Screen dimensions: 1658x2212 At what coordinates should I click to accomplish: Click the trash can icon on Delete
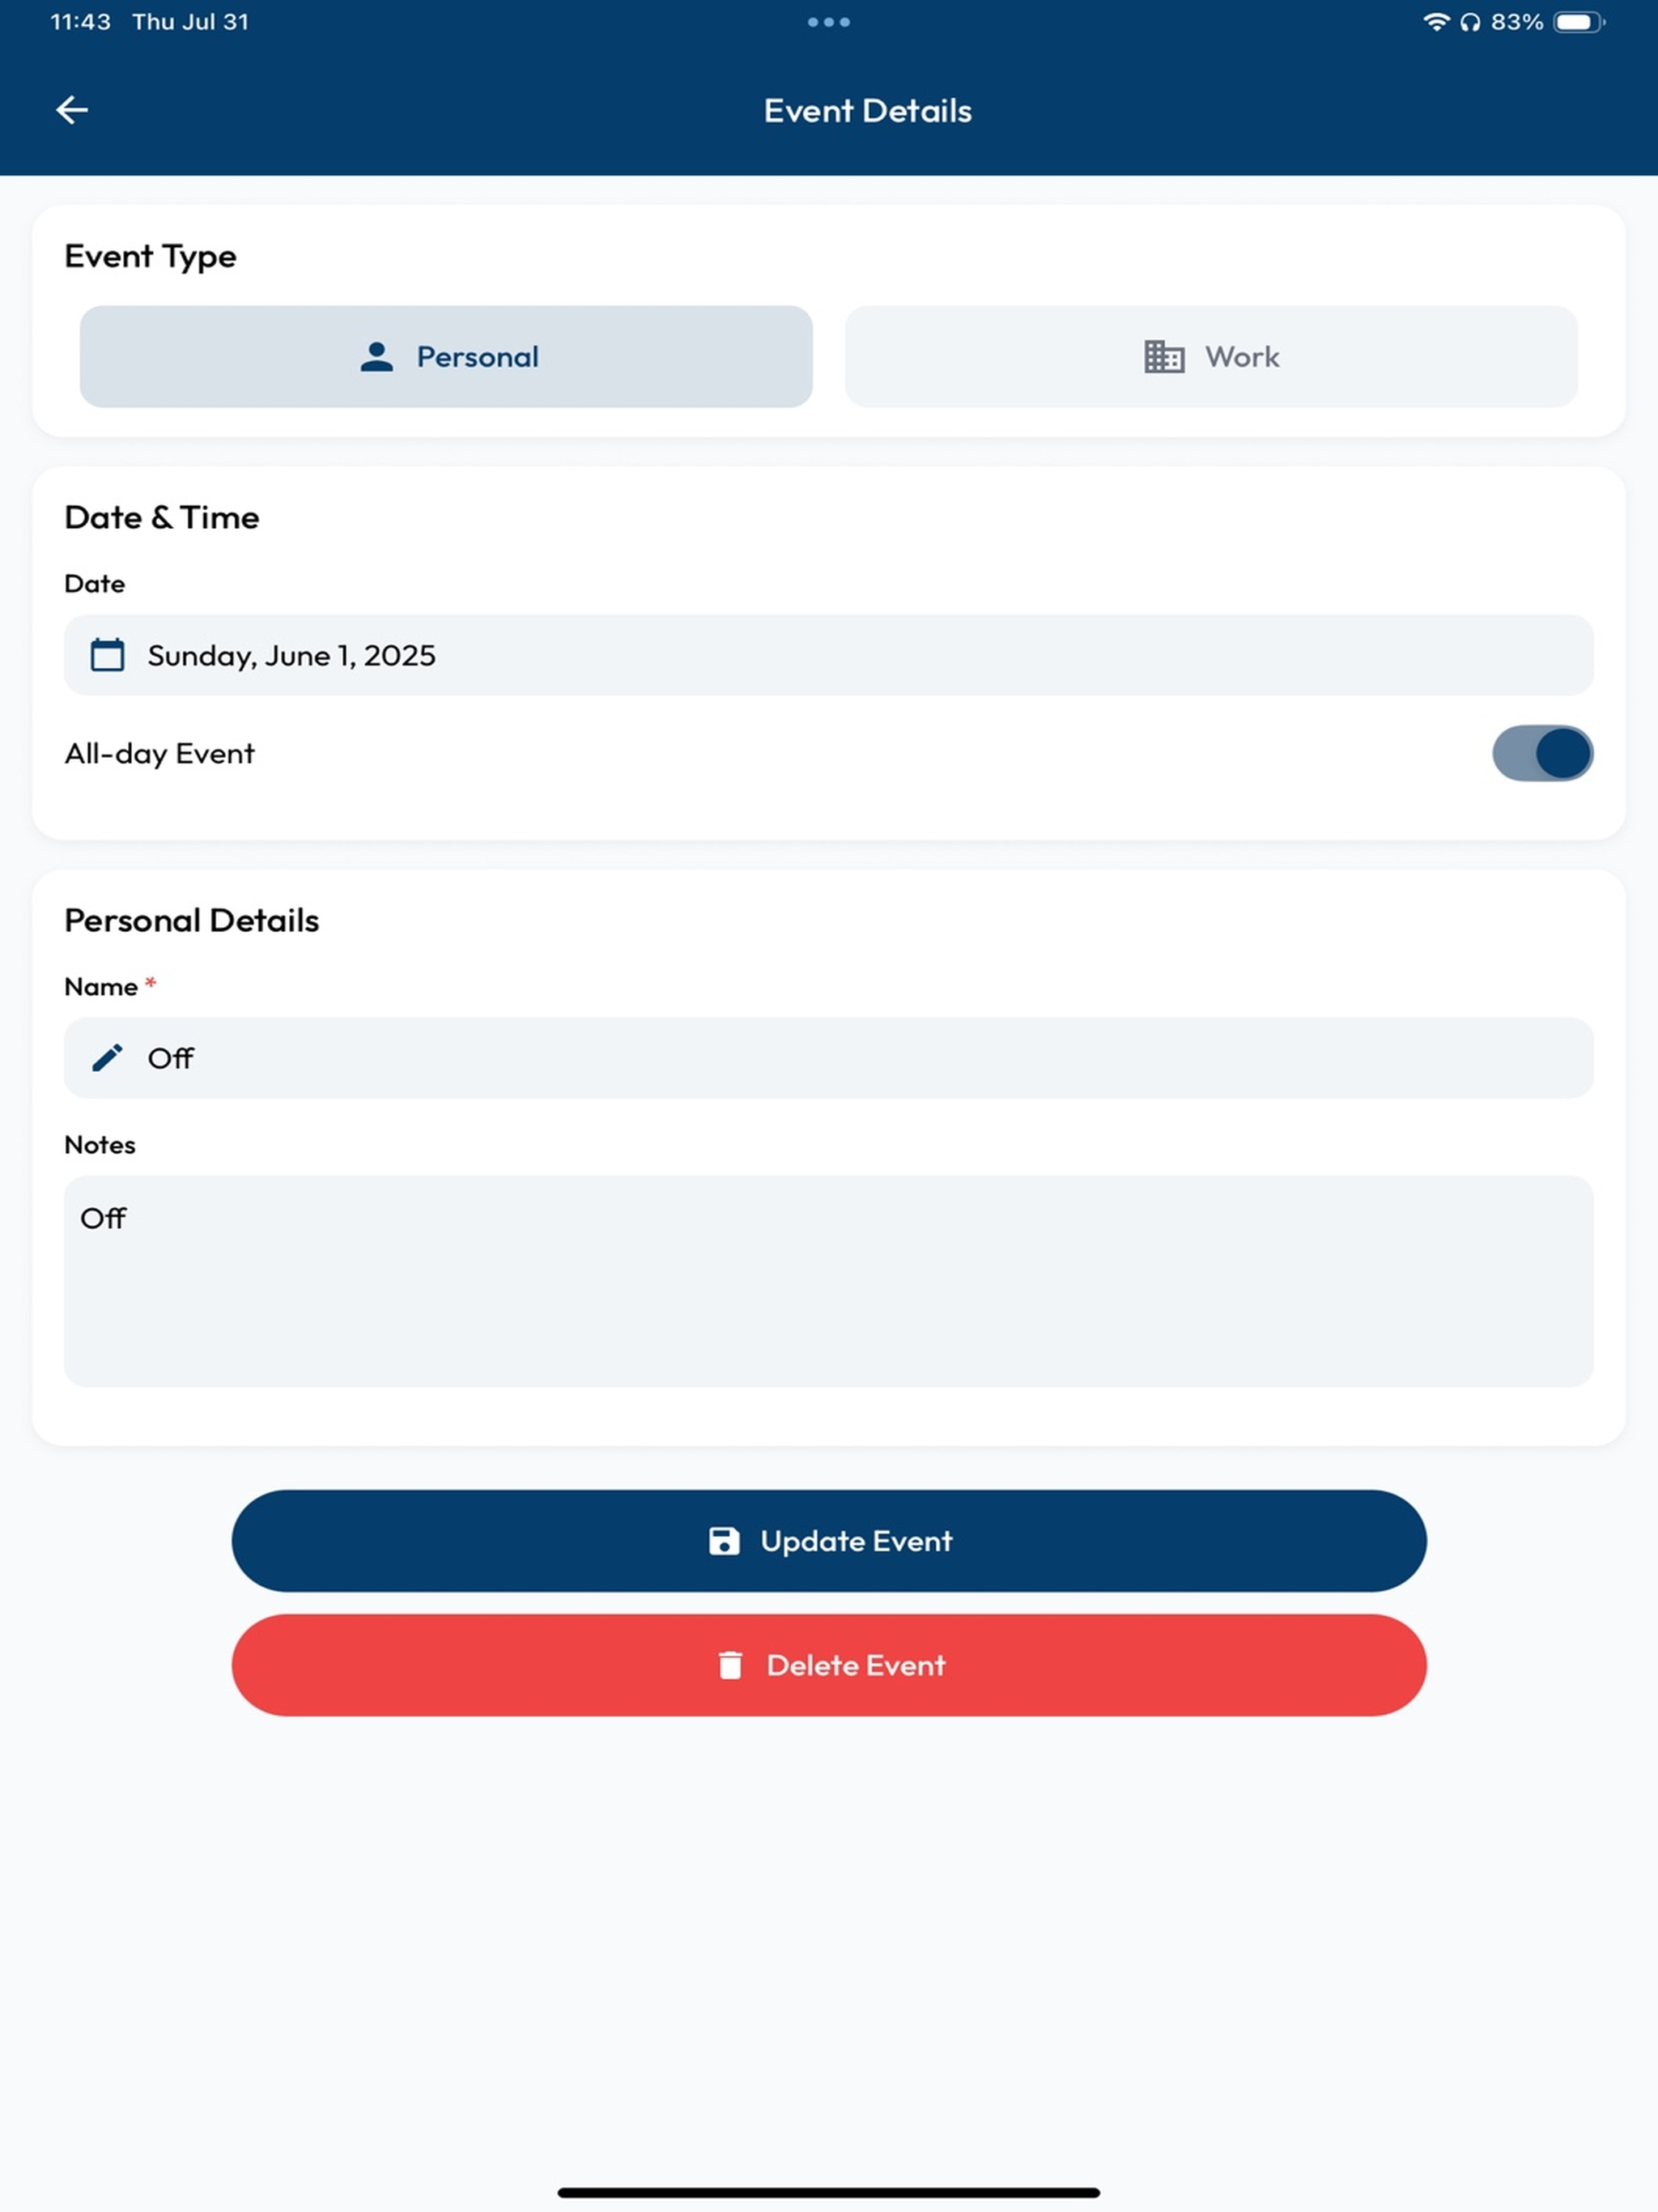731,1665
